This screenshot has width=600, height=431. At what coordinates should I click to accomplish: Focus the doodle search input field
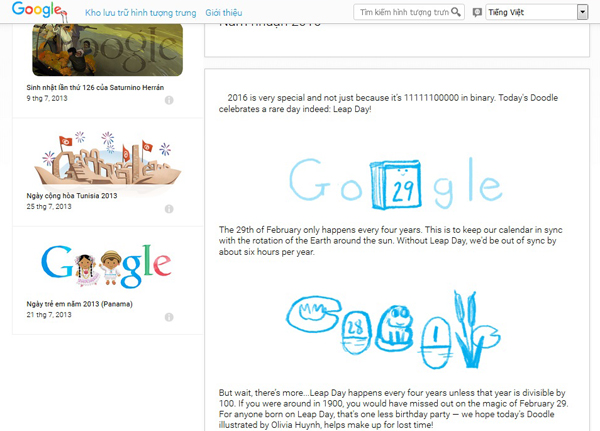(404, 12)
